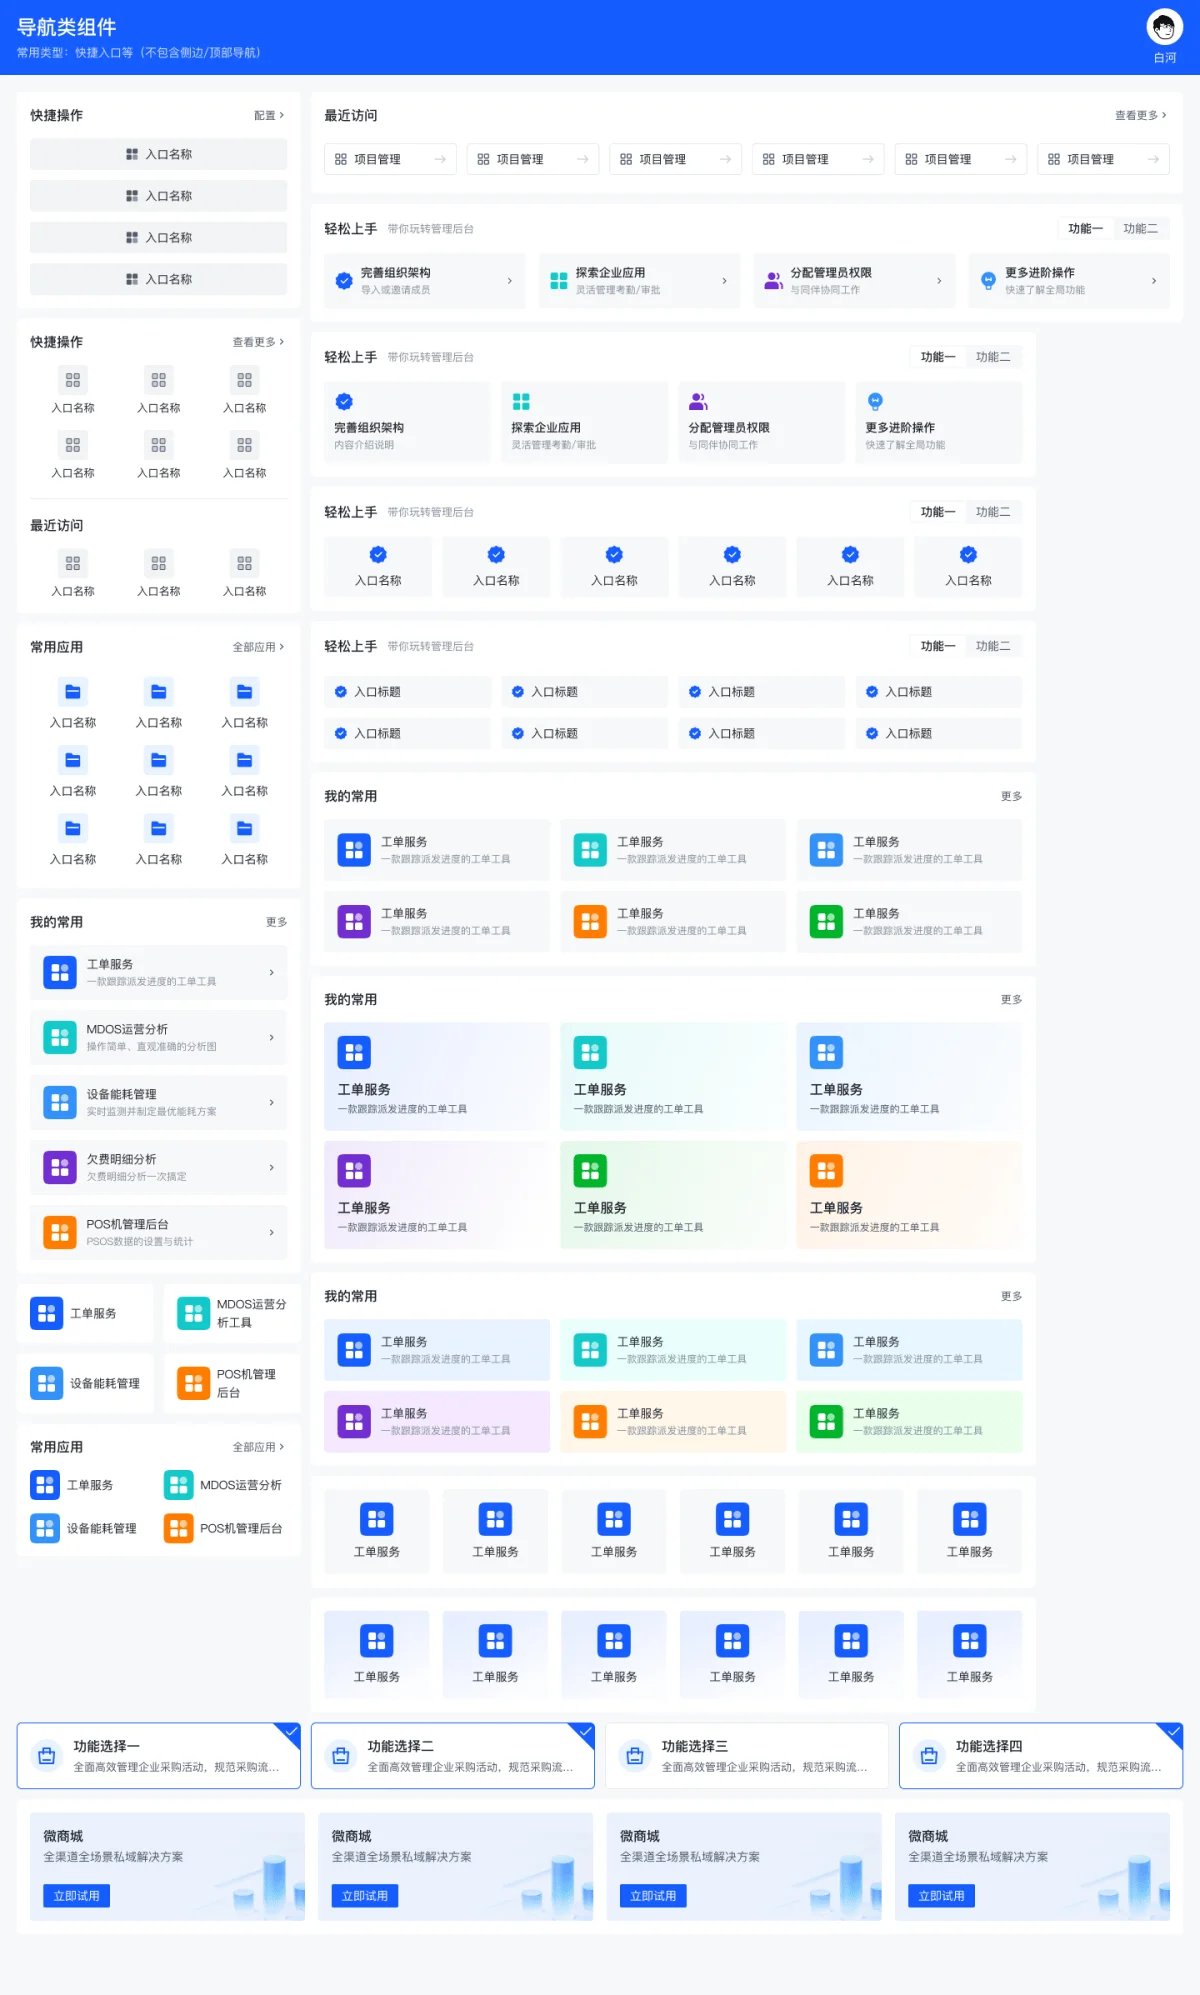Click the orange icon beside PSOS数据的设置与统计
The height and width of the screenshot is (1995, 1200).
tap(60, 1232)
